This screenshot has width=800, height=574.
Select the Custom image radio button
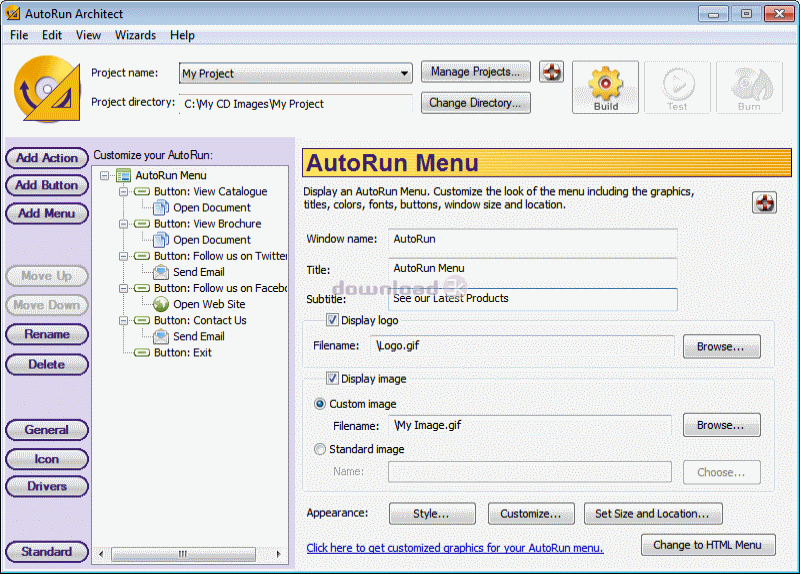click(320, 404)
